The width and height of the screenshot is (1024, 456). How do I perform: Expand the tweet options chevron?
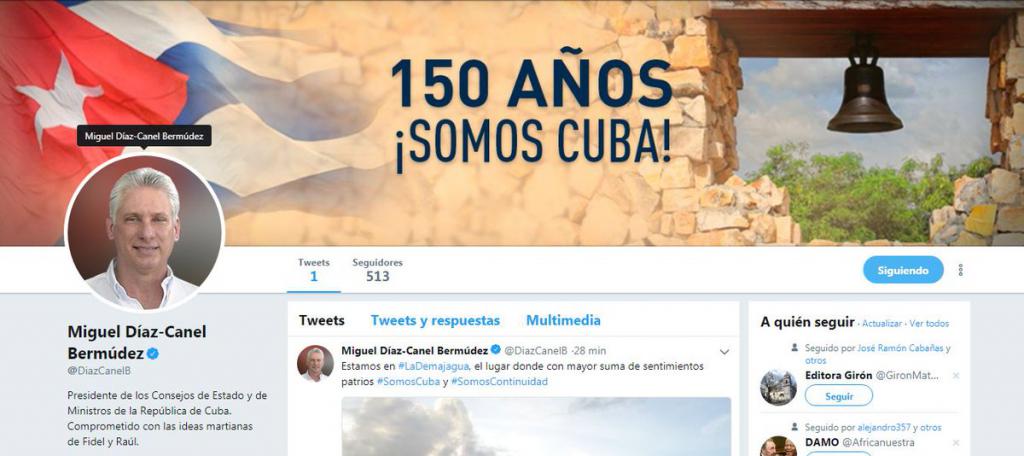click(x=724, y=351)
